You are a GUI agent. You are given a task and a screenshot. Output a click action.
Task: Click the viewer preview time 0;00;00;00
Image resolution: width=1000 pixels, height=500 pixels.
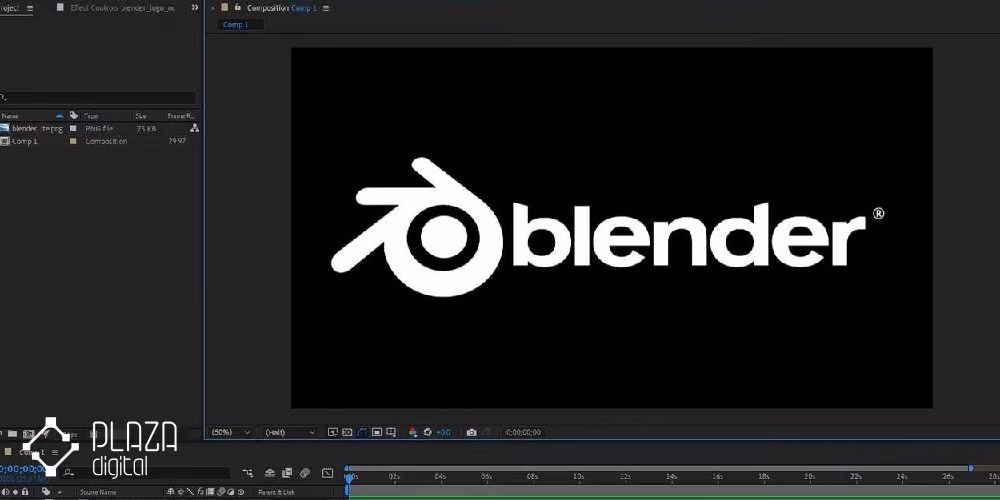tap(523, 432)
